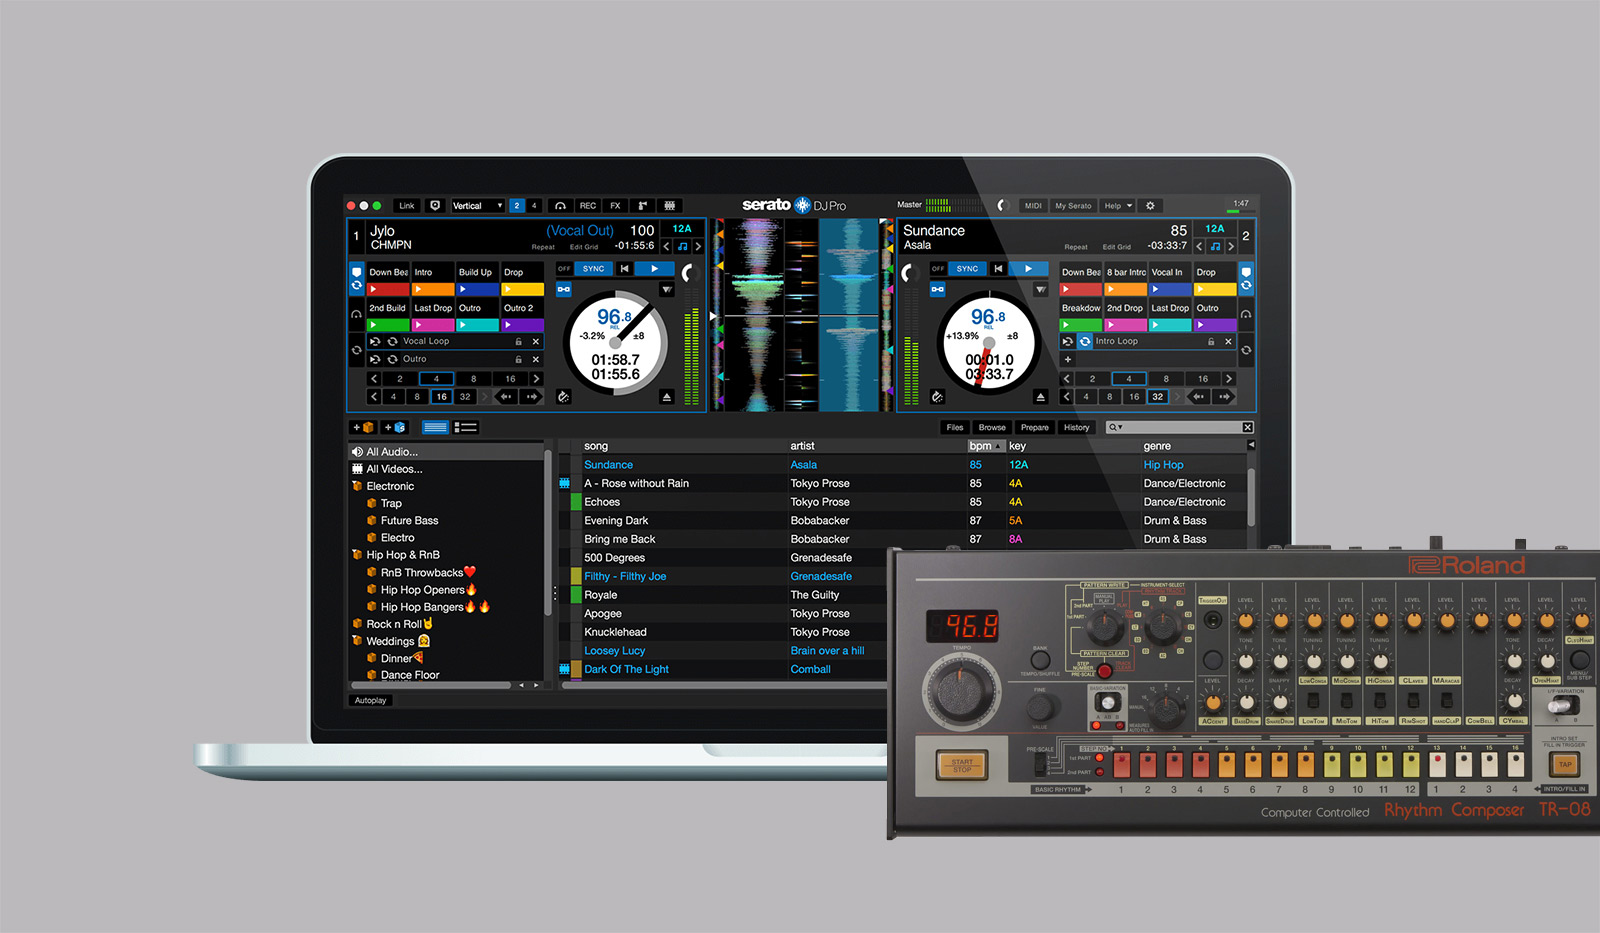Screen dimensions: 1600x933
Task: Adjust the master output knob
Action: point(1003,206)
